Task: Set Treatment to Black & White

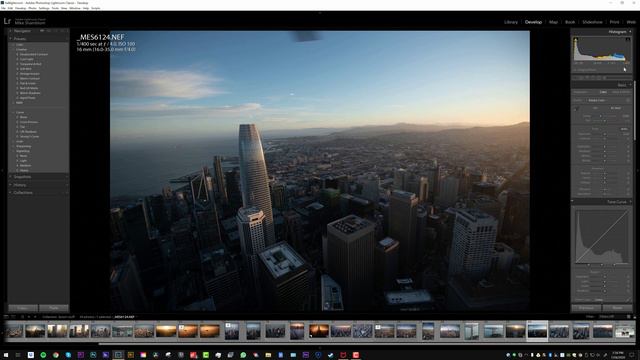Action: (x=621, y=92)
